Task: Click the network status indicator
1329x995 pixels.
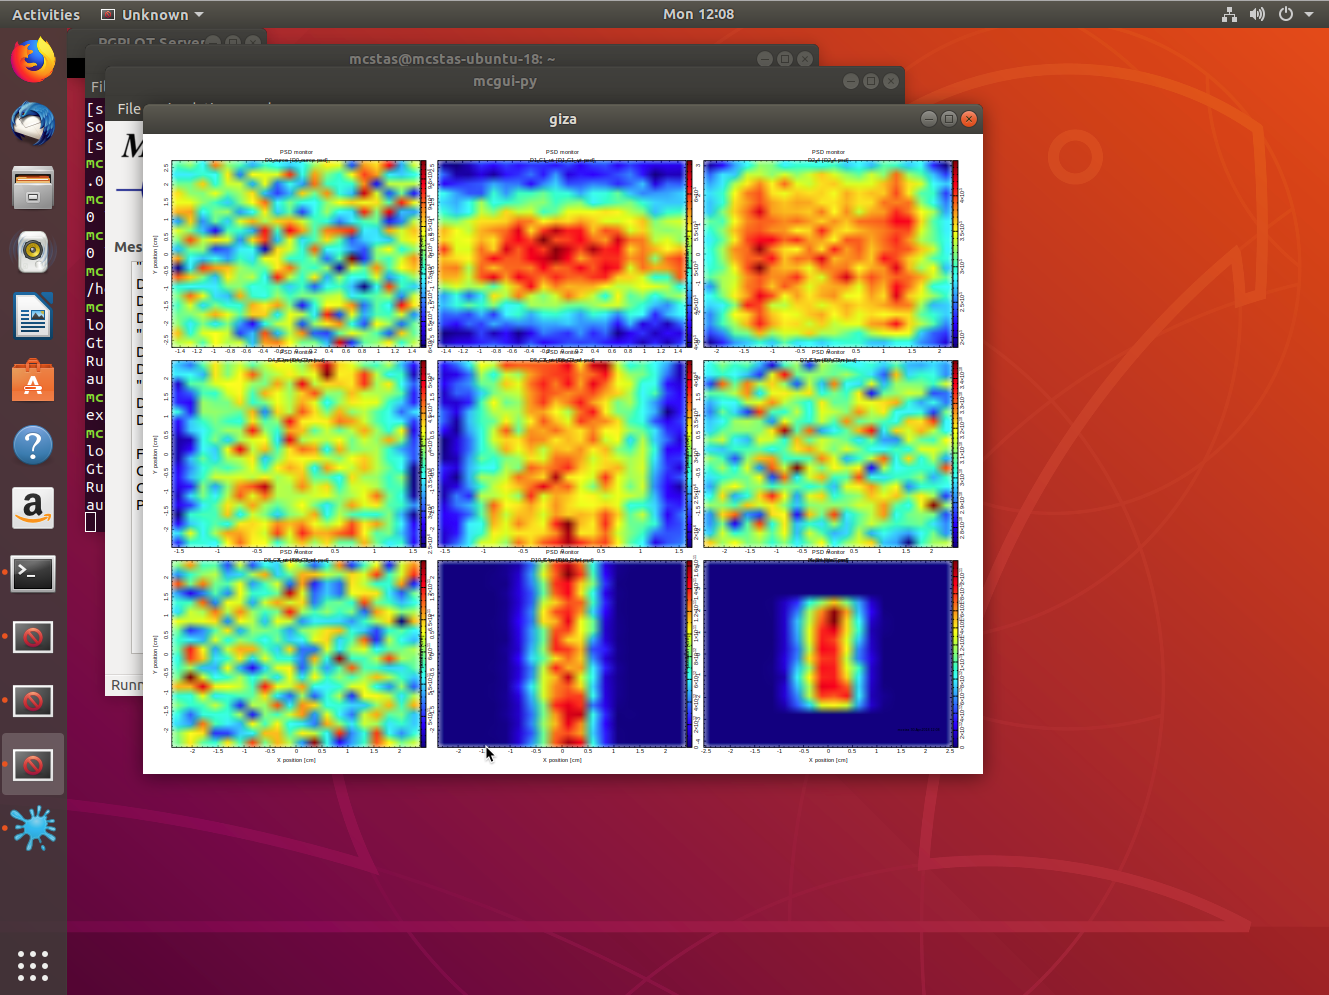Action: [1229, 15]
